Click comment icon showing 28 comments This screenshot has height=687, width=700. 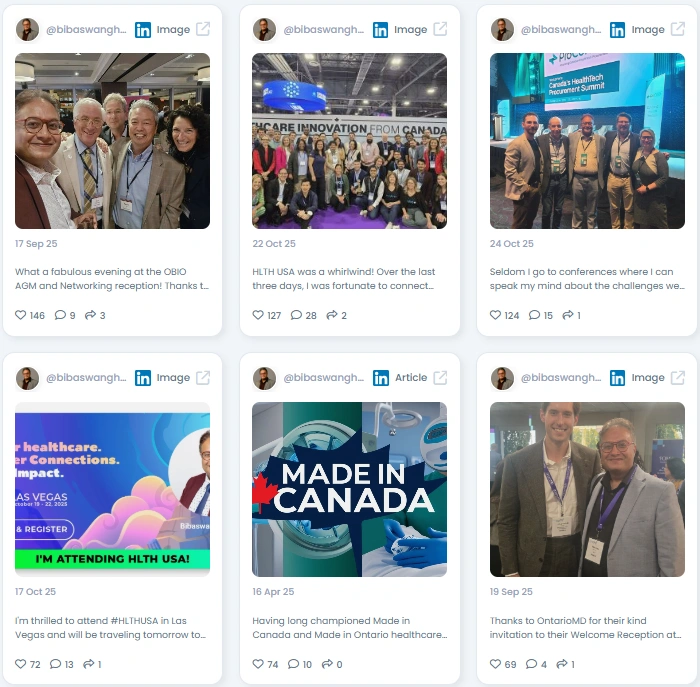296,315
